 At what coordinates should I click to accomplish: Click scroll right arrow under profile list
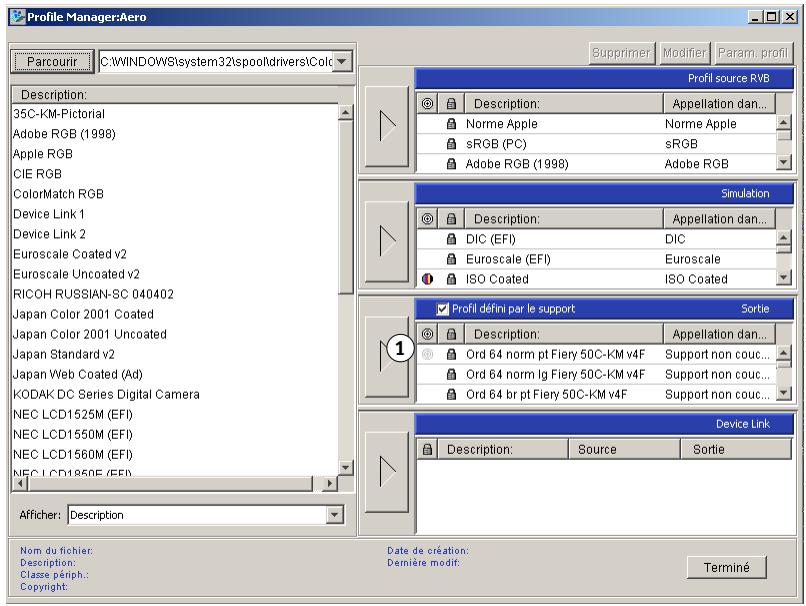(329, 483)
